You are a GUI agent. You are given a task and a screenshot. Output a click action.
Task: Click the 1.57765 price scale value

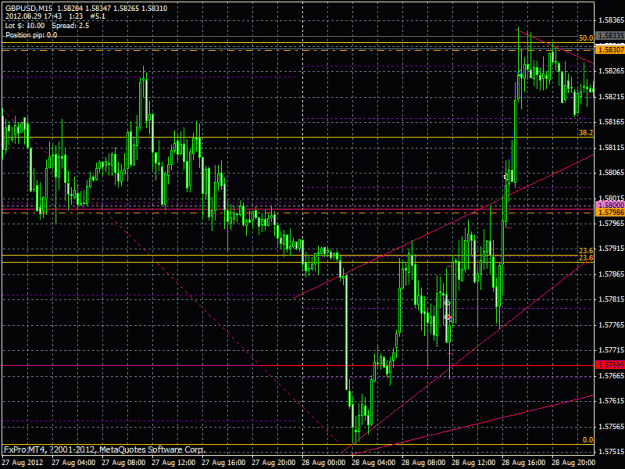point(611,325)
